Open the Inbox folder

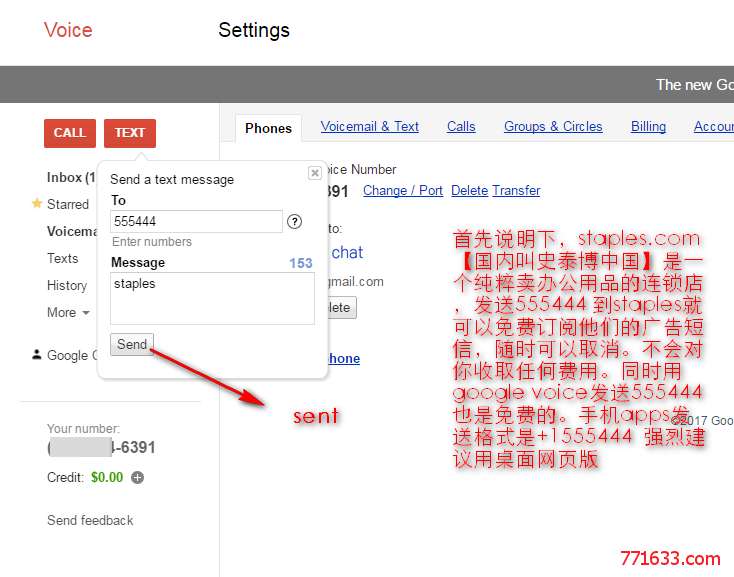(71, 178)
